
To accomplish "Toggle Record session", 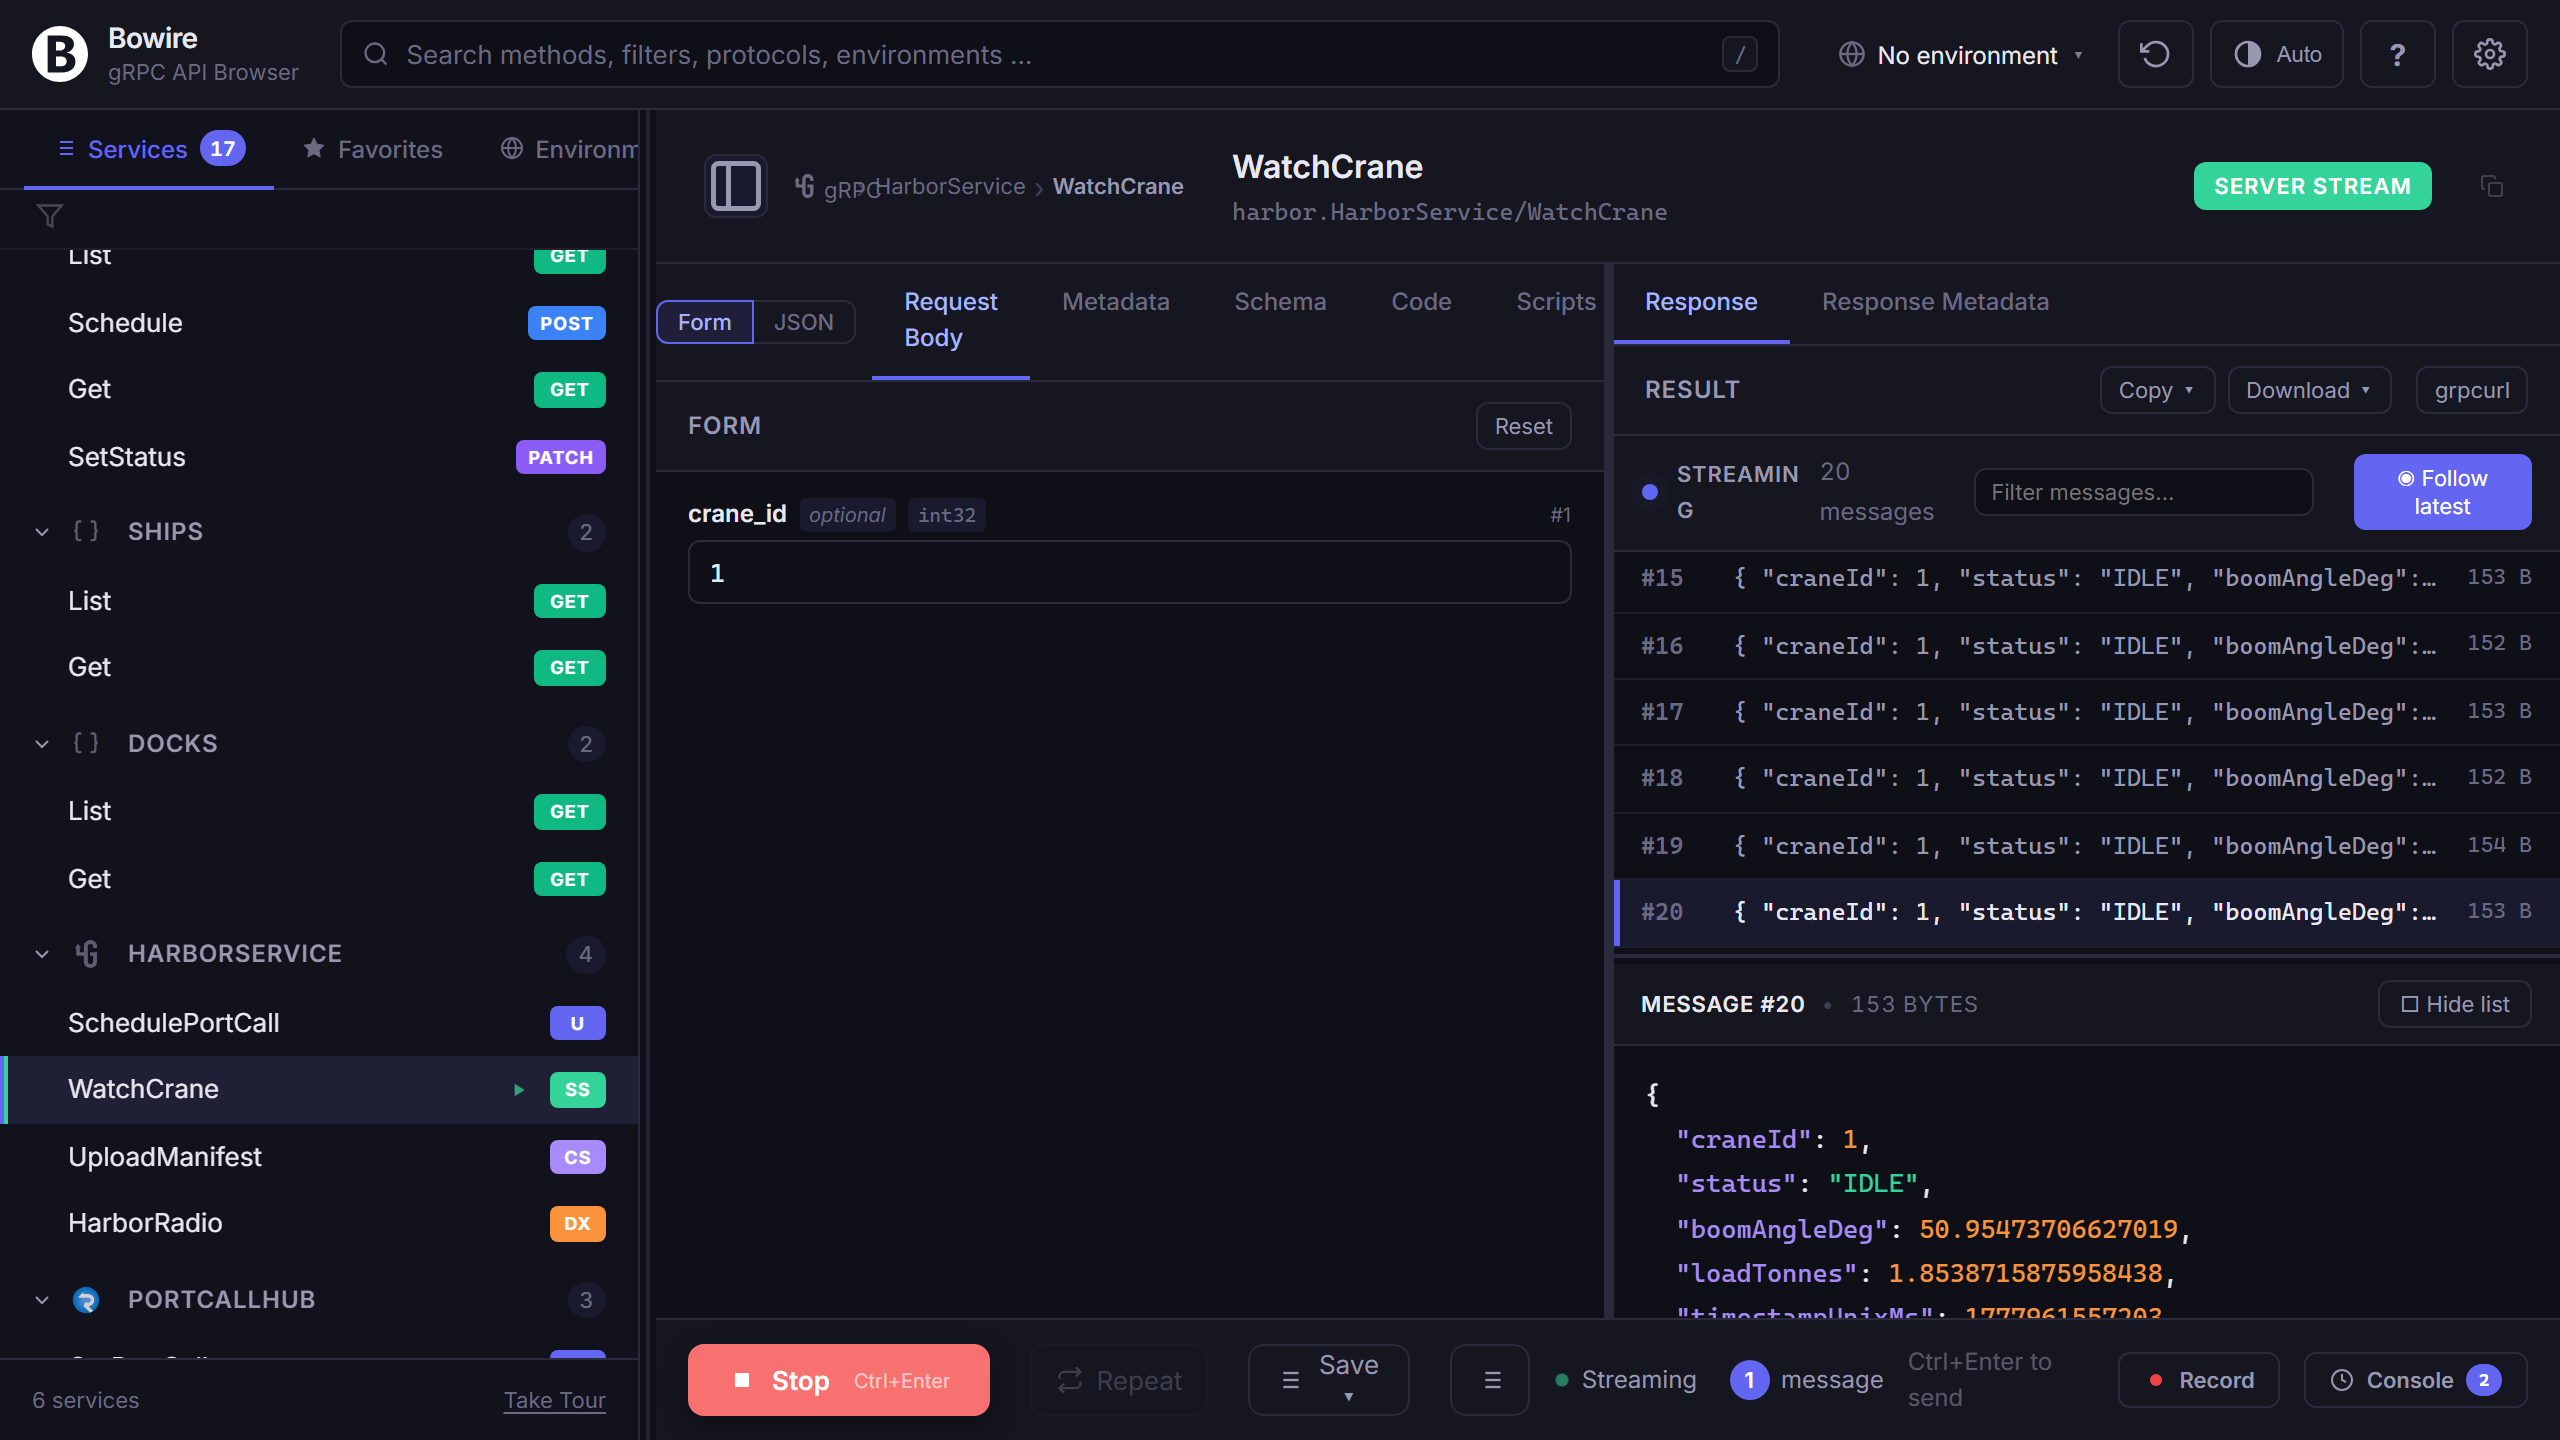I will (2198, 1380).
